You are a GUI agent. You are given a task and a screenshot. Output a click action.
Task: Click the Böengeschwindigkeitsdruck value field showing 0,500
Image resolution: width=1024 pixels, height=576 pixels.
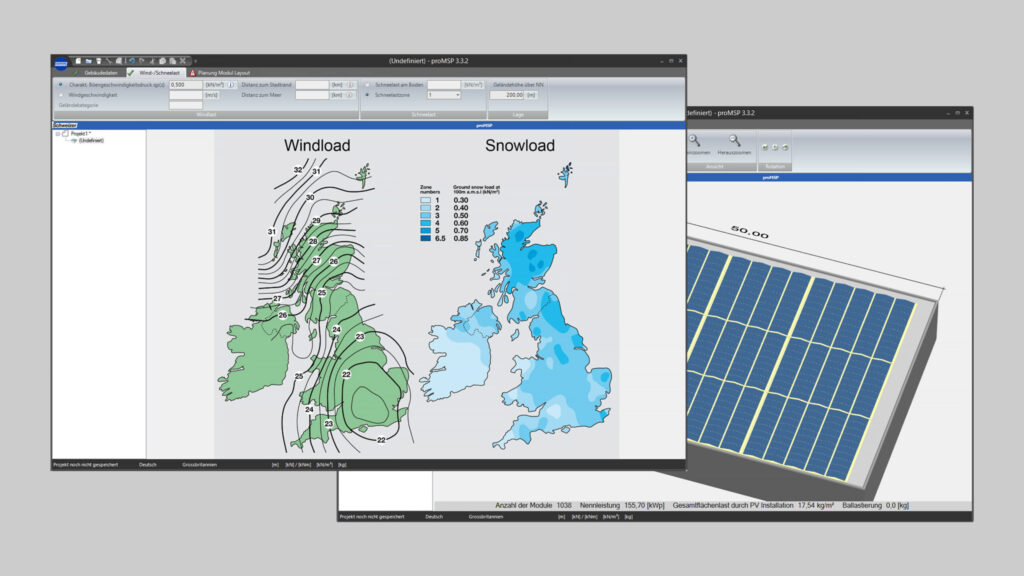point(185,85)
